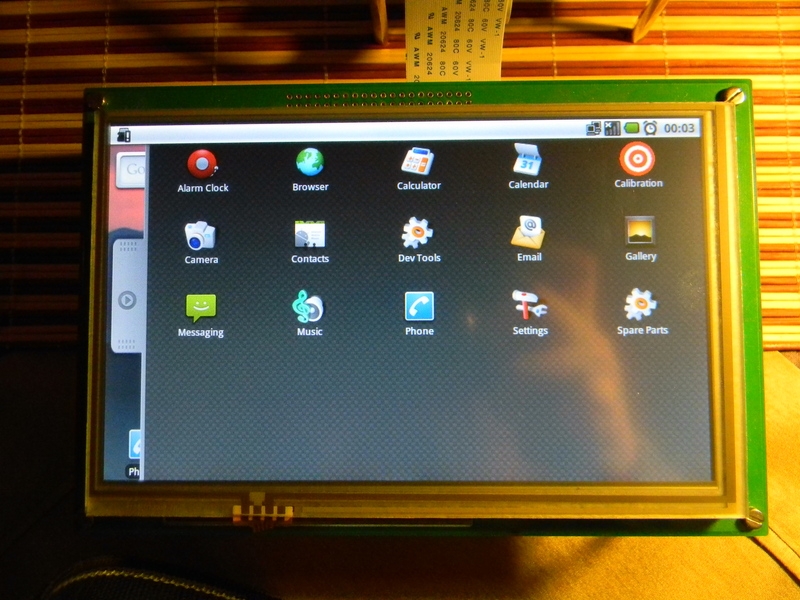Open the Contacts app
The width and height of the screenshot is (800, 600).
pyautogui.click(x=310, y=242)
